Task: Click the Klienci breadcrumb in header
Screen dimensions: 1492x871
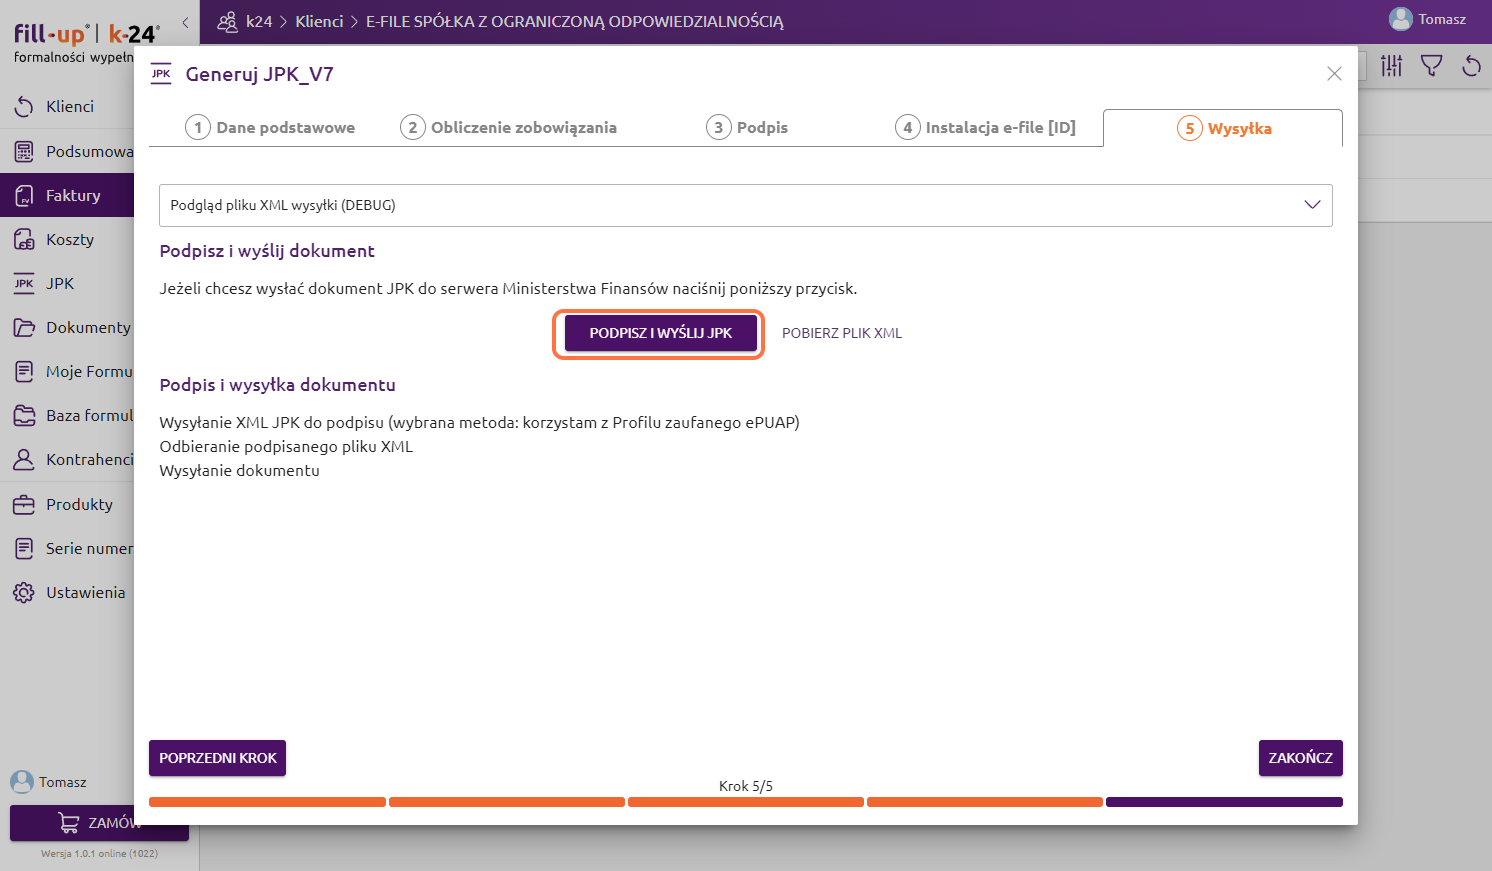Action: [x=319, y=21]
